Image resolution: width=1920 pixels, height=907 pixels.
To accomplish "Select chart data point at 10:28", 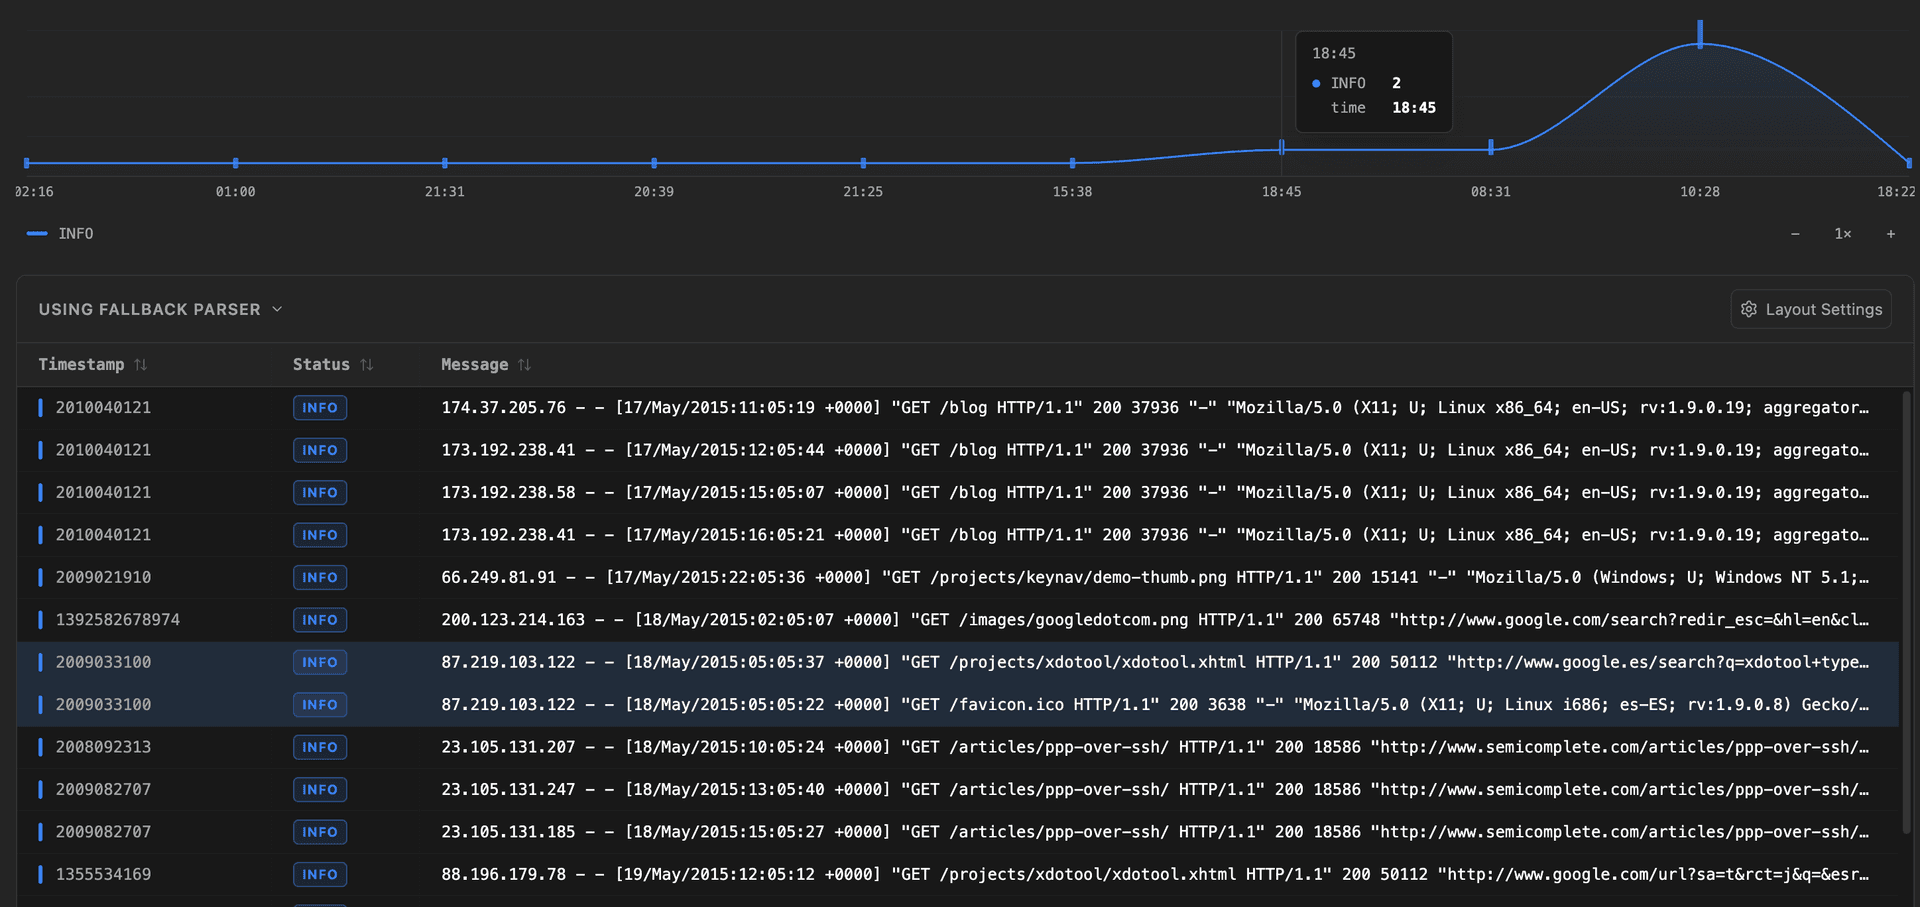I will coord(1700,35).
